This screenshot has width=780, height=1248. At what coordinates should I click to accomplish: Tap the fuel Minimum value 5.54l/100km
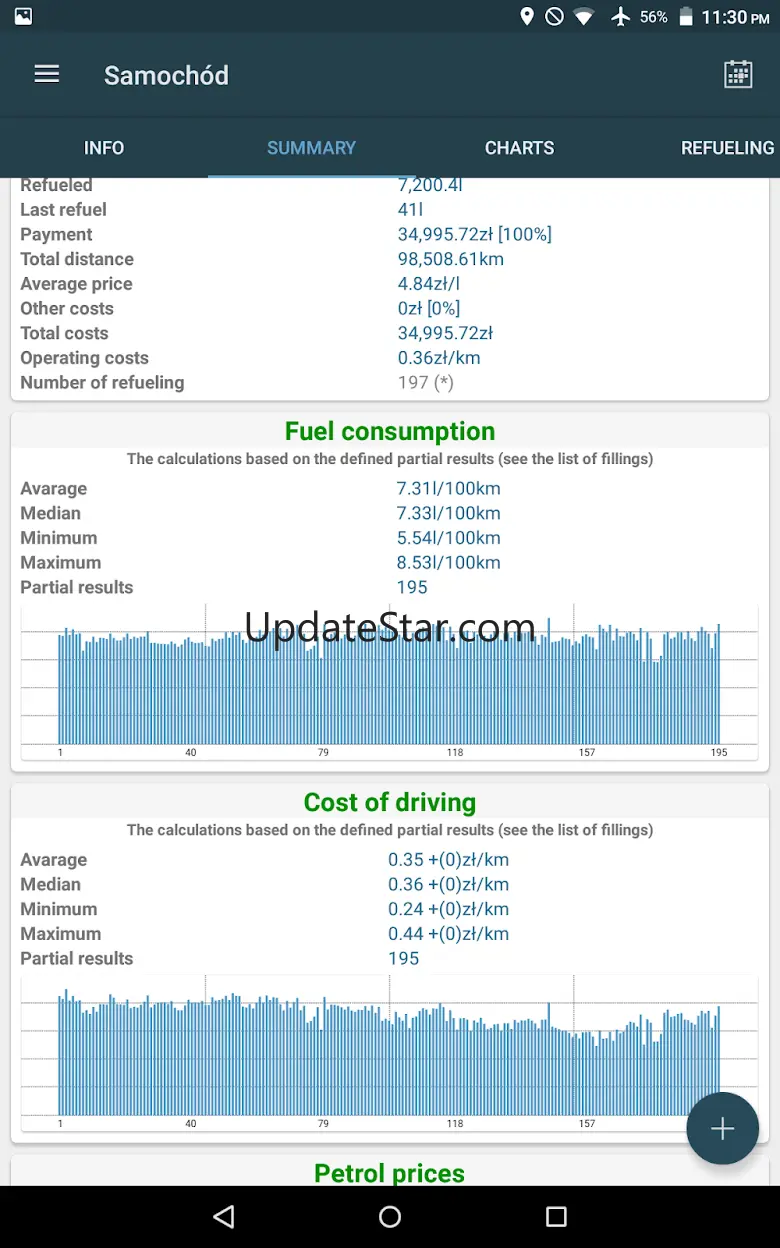[x=448, y=538]
